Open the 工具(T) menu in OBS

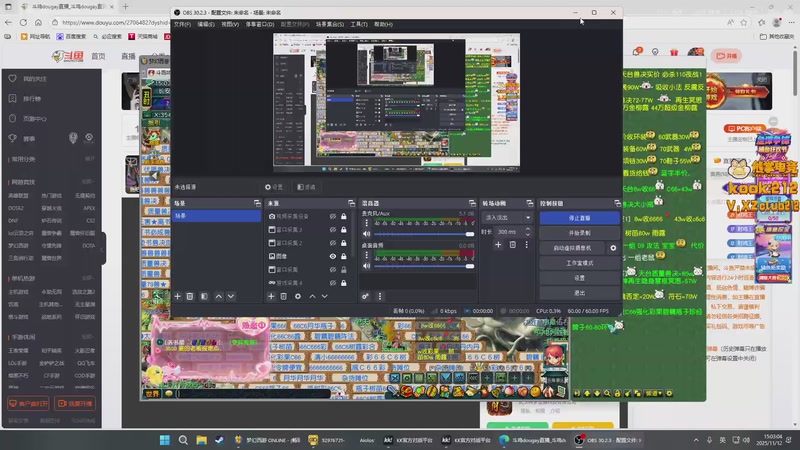(359, 24)
